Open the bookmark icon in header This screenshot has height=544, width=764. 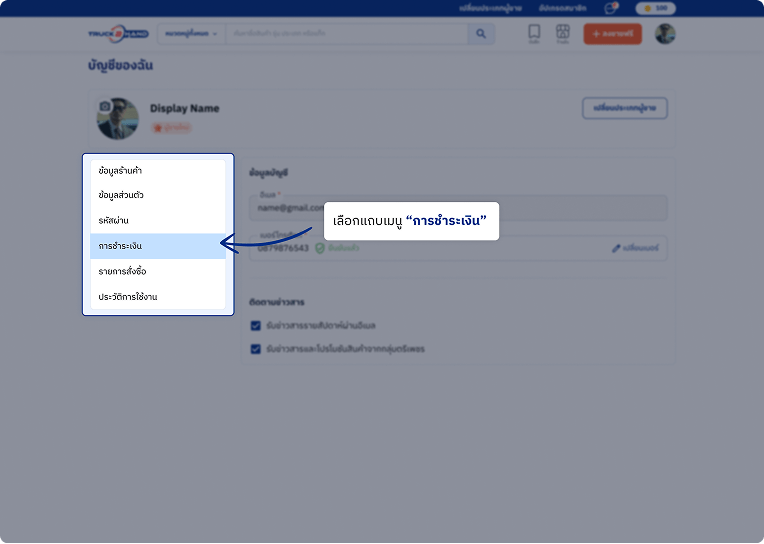pyautogui.click(x=534, y=32)
